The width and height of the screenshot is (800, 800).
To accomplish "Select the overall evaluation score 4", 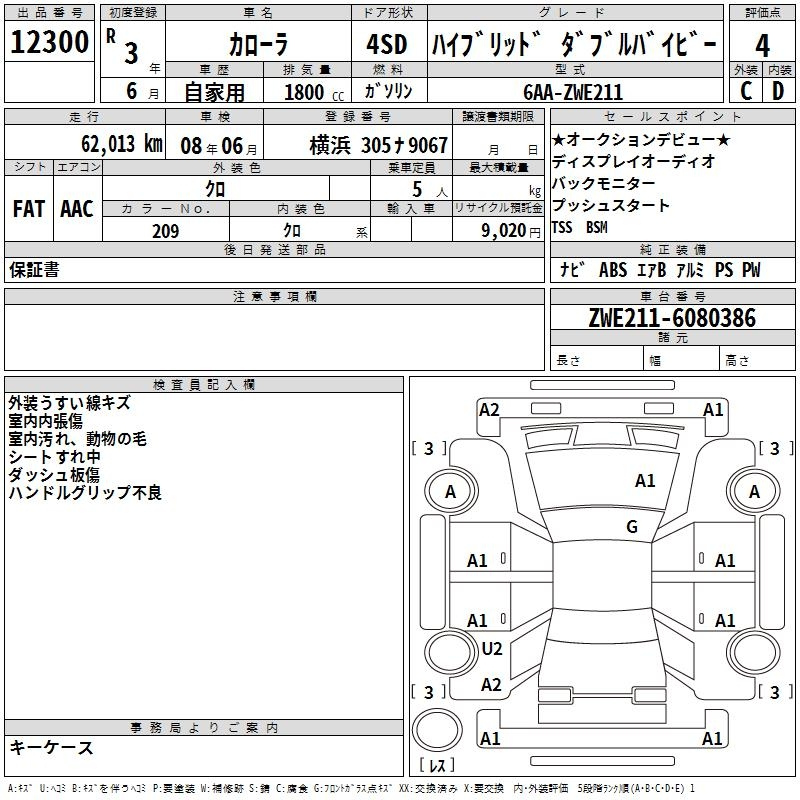I will point(762,45).
